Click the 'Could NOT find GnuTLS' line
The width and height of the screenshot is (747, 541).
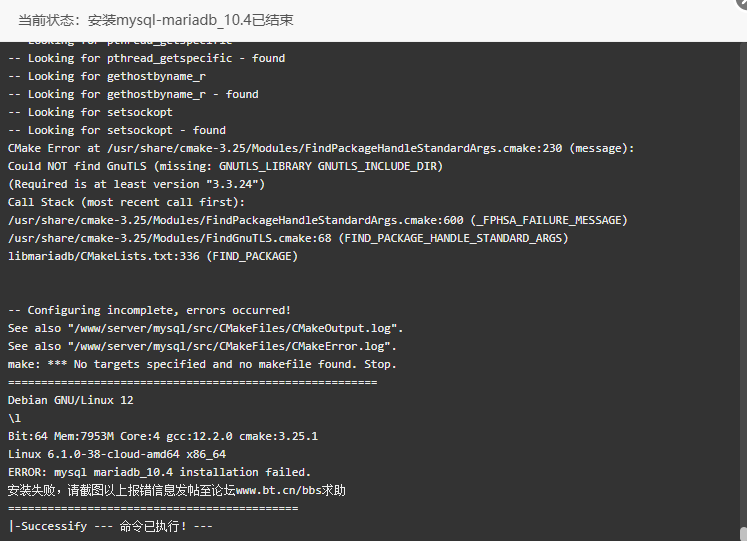[225, 166]
